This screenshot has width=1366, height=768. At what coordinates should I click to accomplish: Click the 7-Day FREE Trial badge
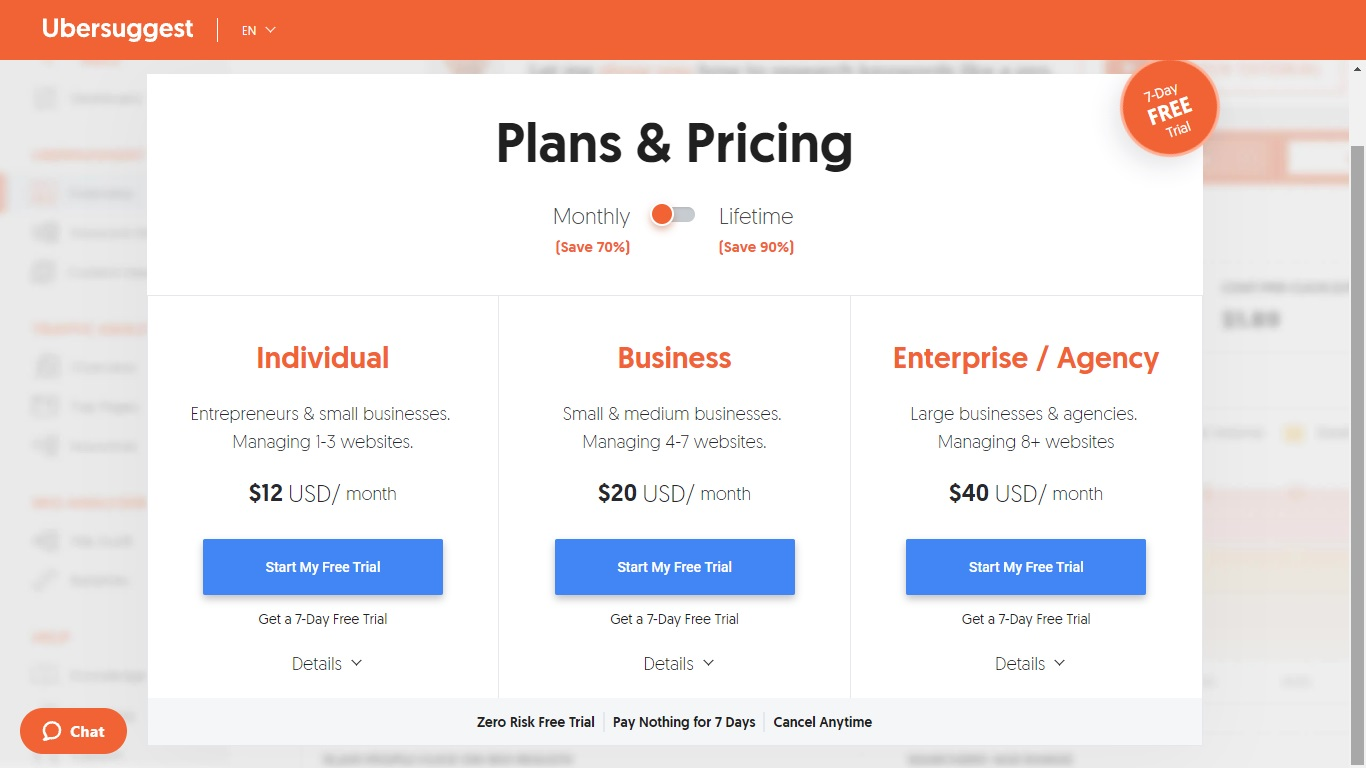pyautogui.click(x=1169, y=108)
